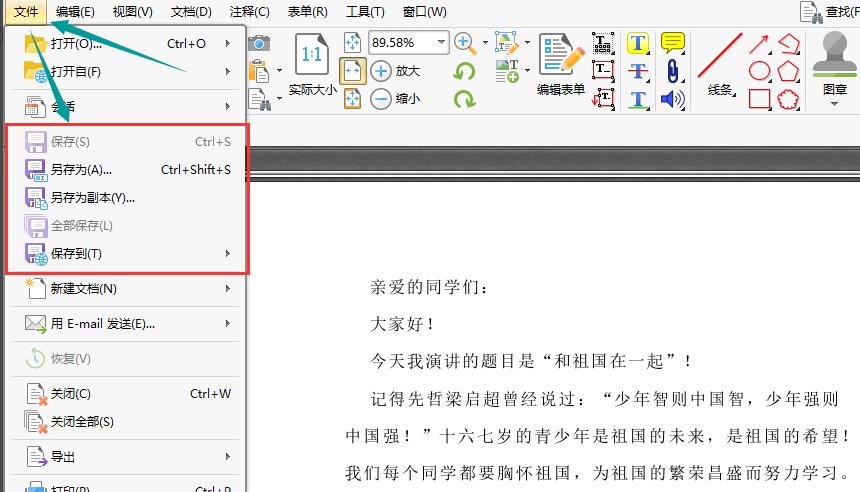
Task: Click the clipboard paste icon in toolbar
Action: pos(259,71)
